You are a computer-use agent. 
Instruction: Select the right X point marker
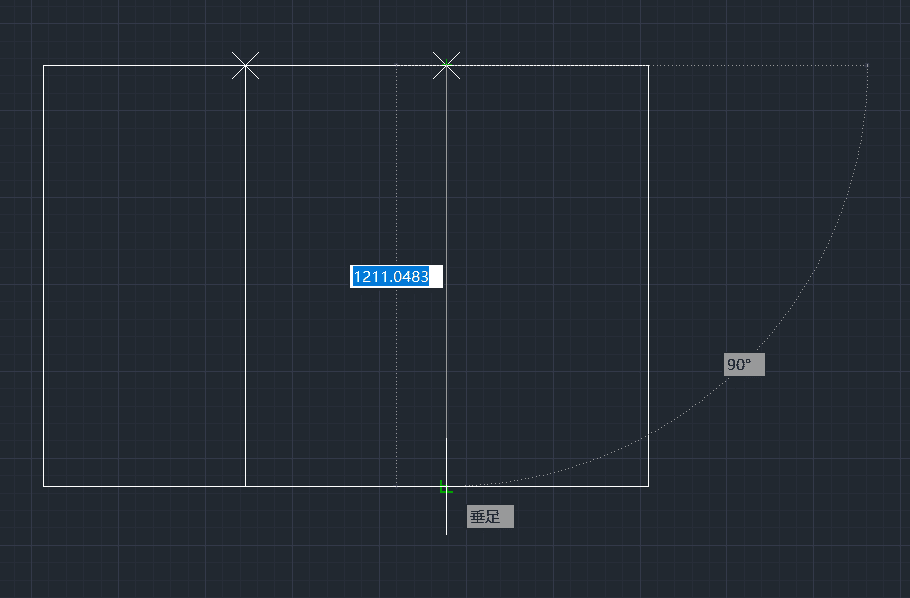point(446,65)
